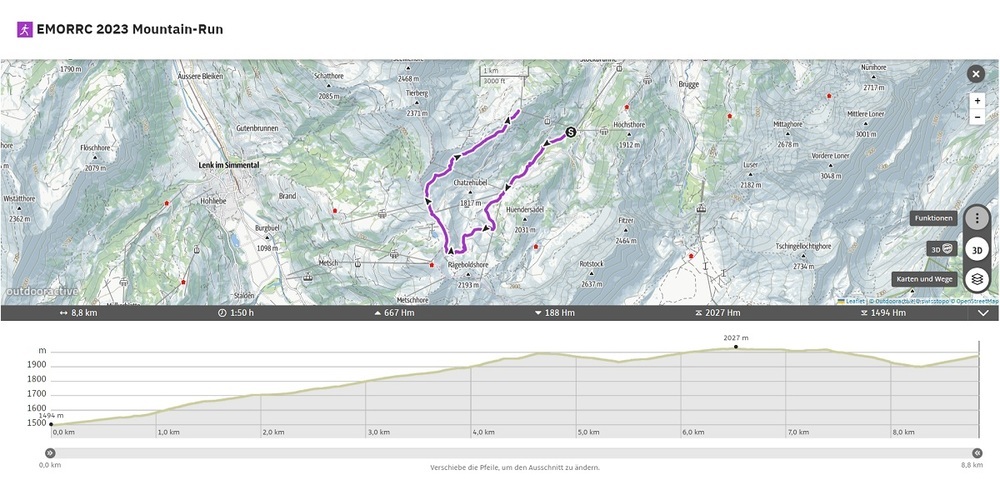Click the 667 Hm ascent stat
Viewport: 1000px width, 500px height.
[394, 313]
